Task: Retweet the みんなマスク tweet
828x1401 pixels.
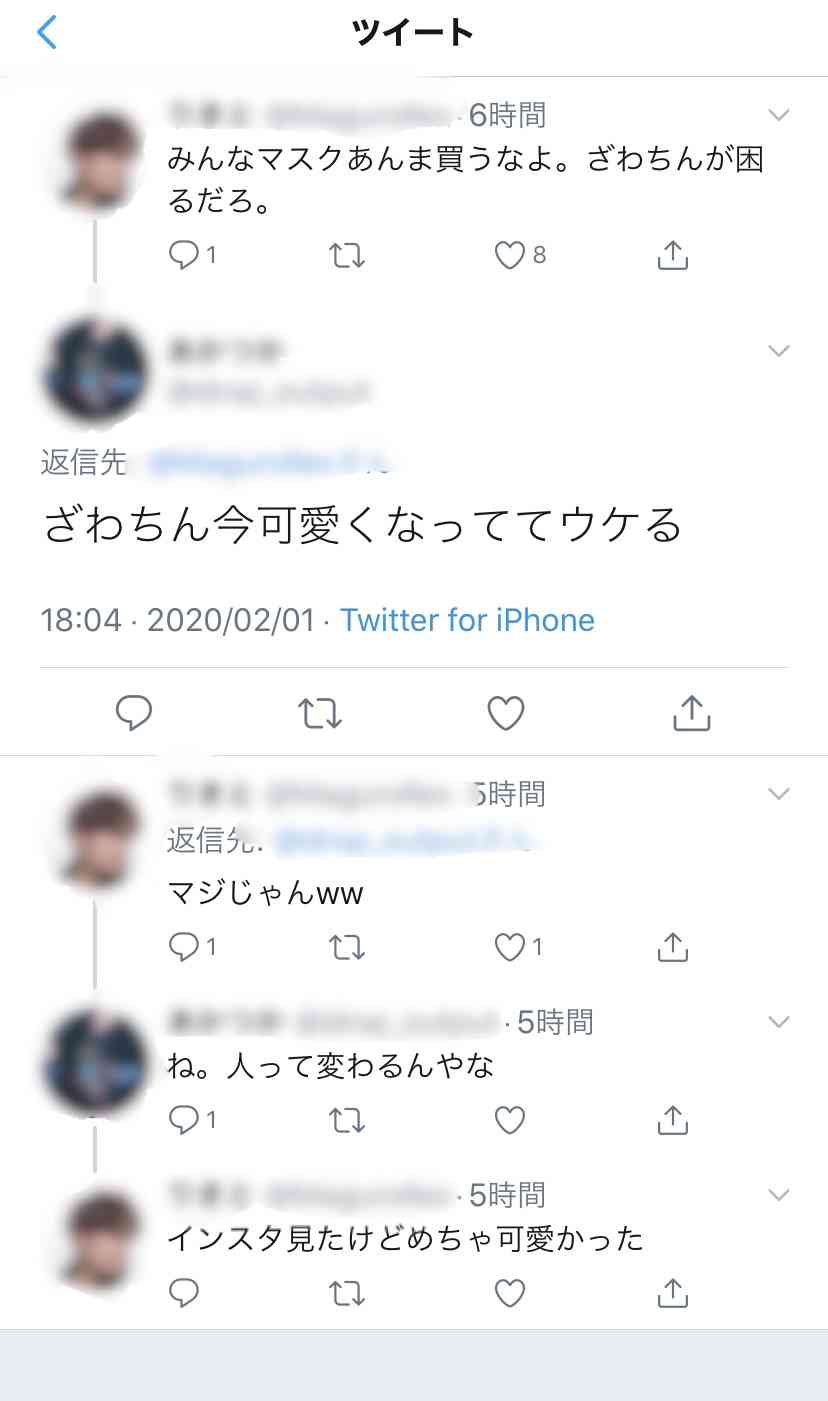Action: [x=347, y=256]
